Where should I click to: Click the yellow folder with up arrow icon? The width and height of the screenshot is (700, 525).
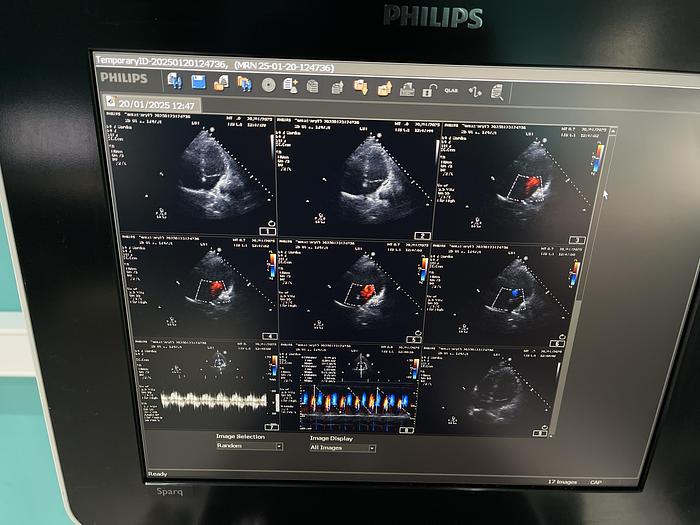[384, 89]
